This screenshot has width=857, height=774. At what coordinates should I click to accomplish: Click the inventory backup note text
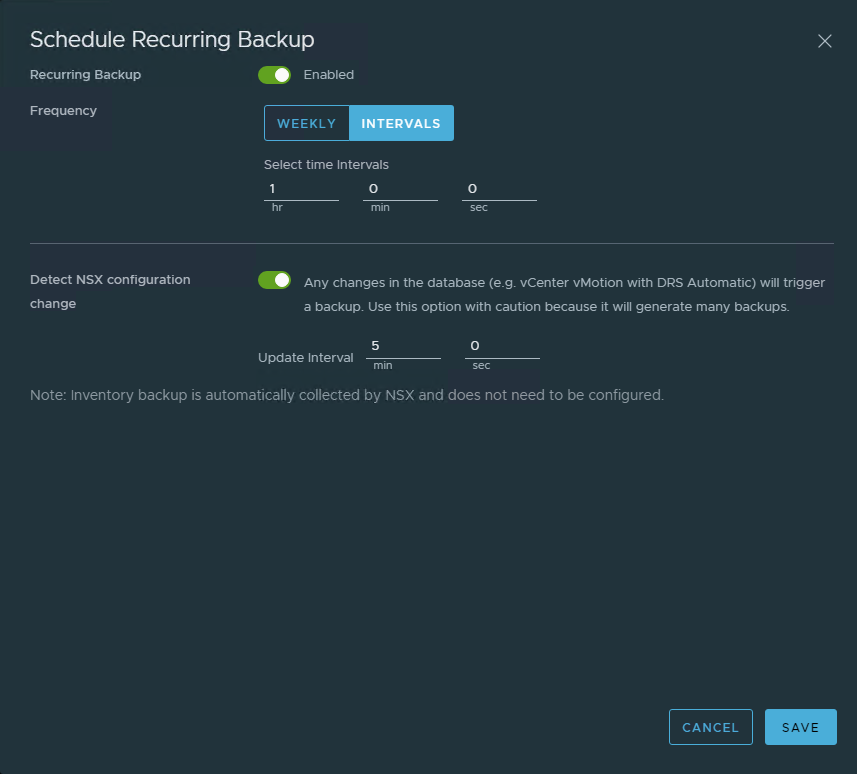347,395
